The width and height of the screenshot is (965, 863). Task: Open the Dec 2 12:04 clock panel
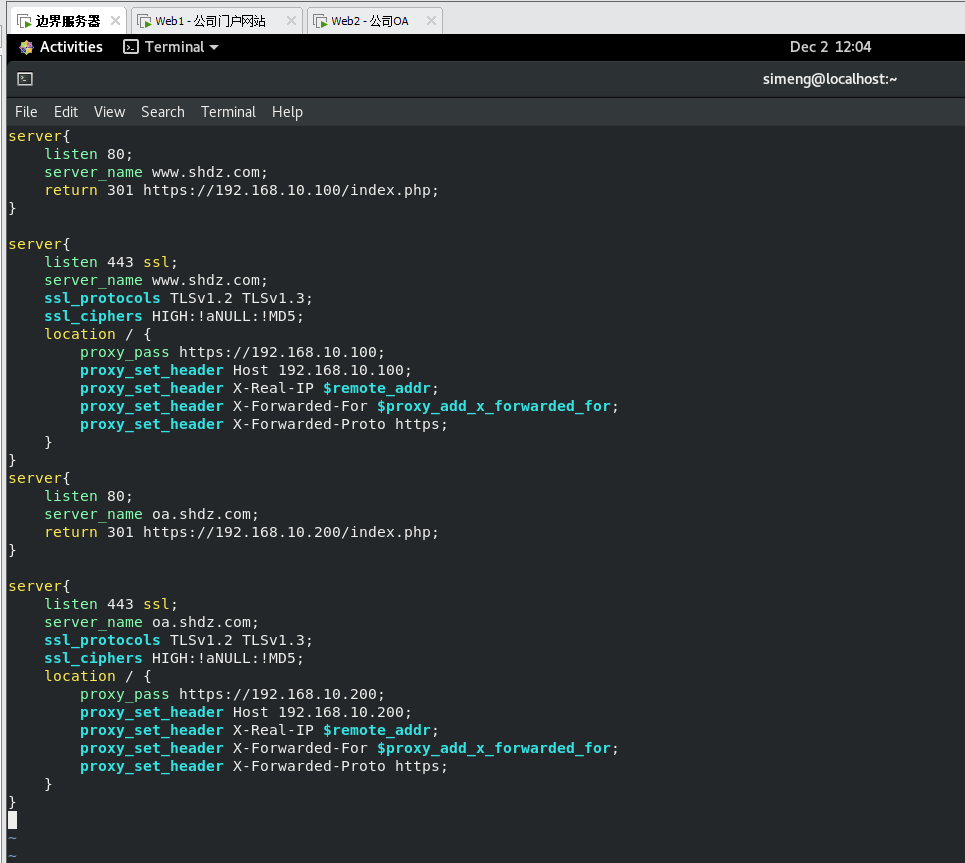pos(830,47)
